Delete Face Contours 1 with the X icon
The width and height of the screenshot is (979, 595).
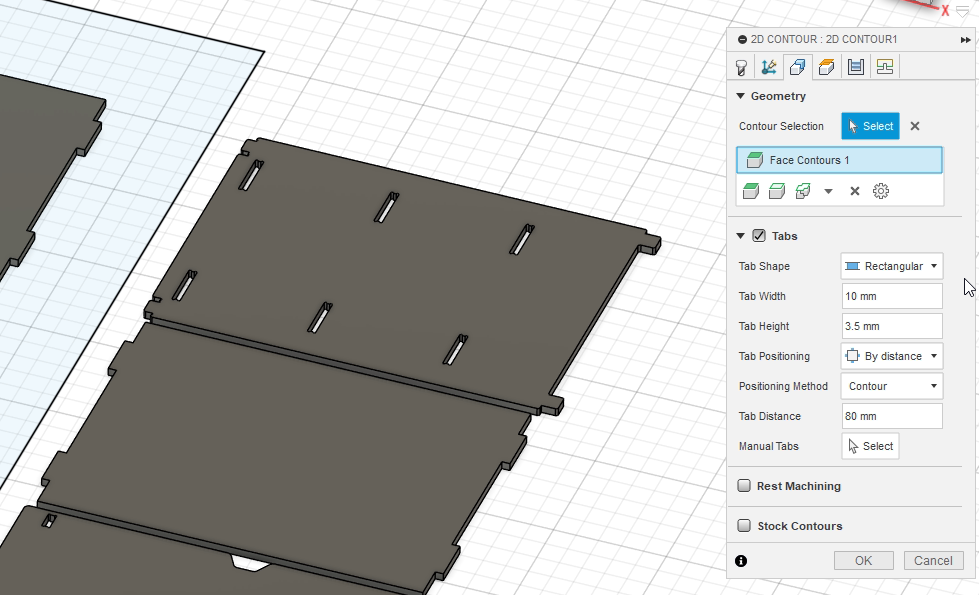[x=855, y=191]
